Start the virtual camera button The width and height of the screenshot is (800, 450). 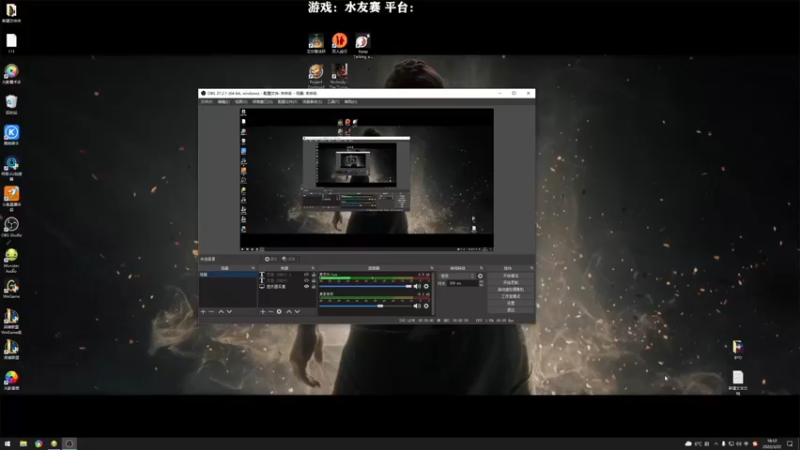click(511, 289)
